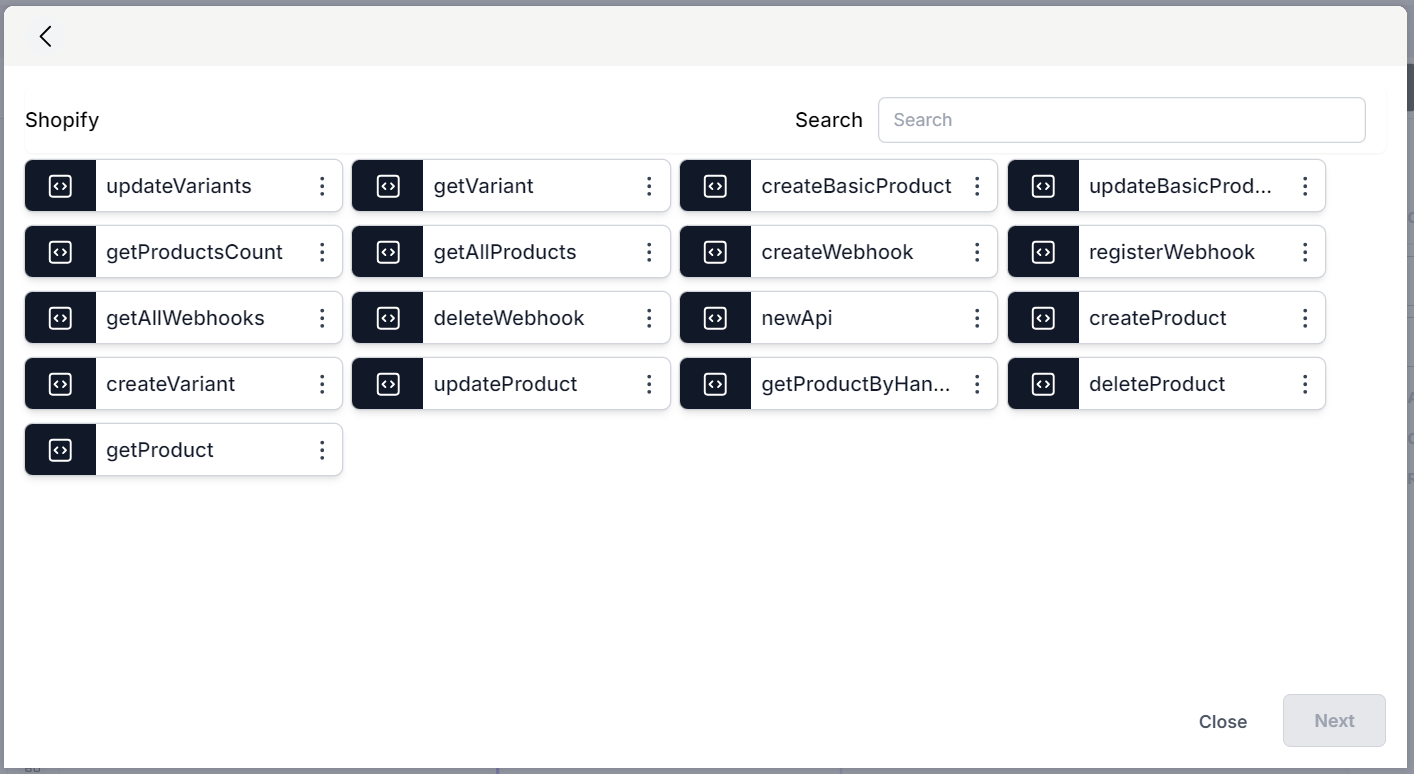Click the code icon of getAllWebhooks
Image resolution: width=1414 pixels, height=774 pixels.
tap(60, 318)
